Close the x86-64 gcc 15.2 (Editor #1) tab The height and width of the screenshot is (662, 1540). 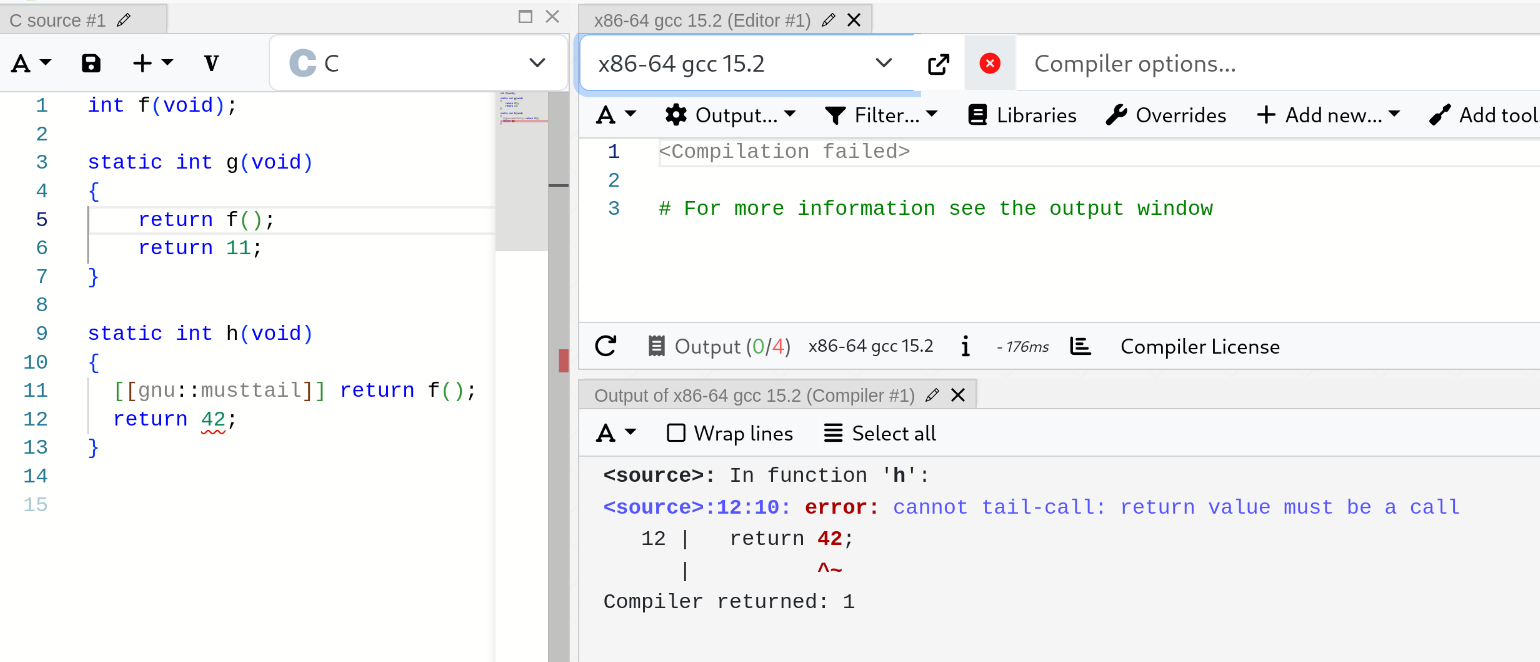click(x=853, y=20)
